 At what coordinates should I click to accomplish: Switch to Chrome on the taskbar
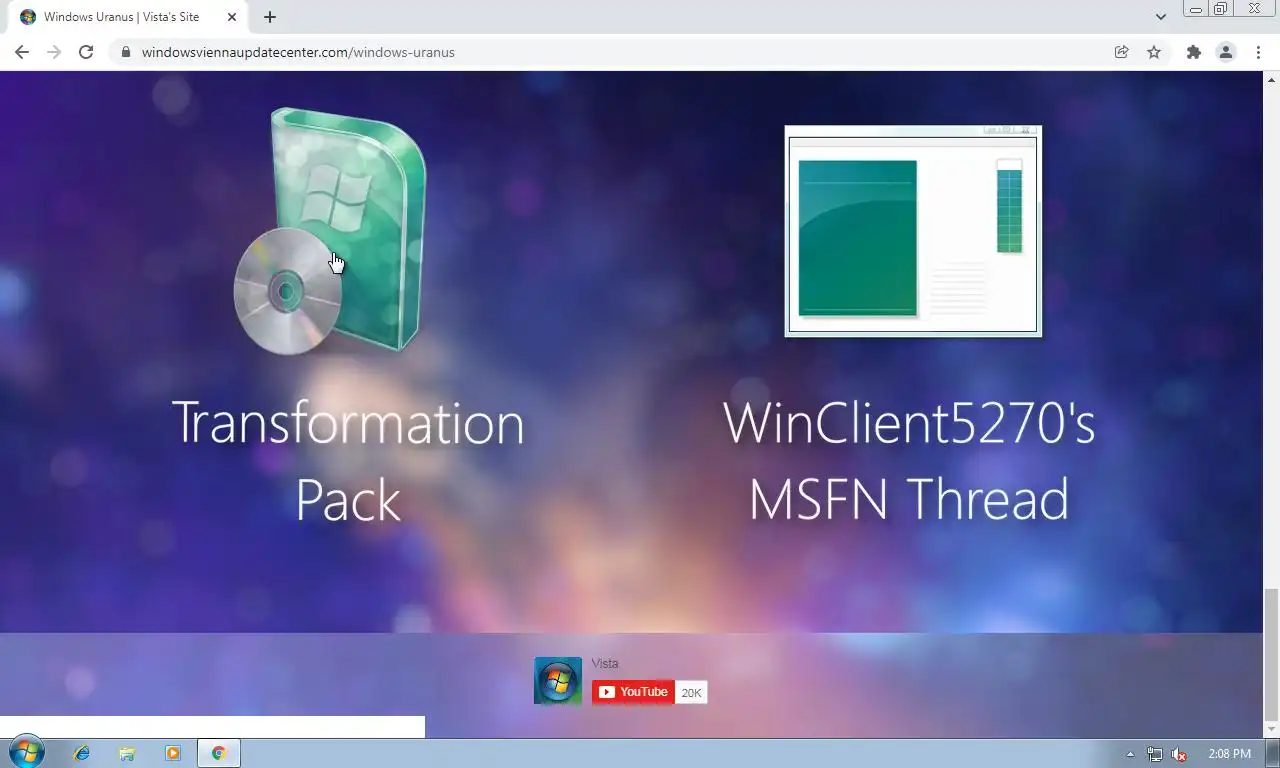219,753
